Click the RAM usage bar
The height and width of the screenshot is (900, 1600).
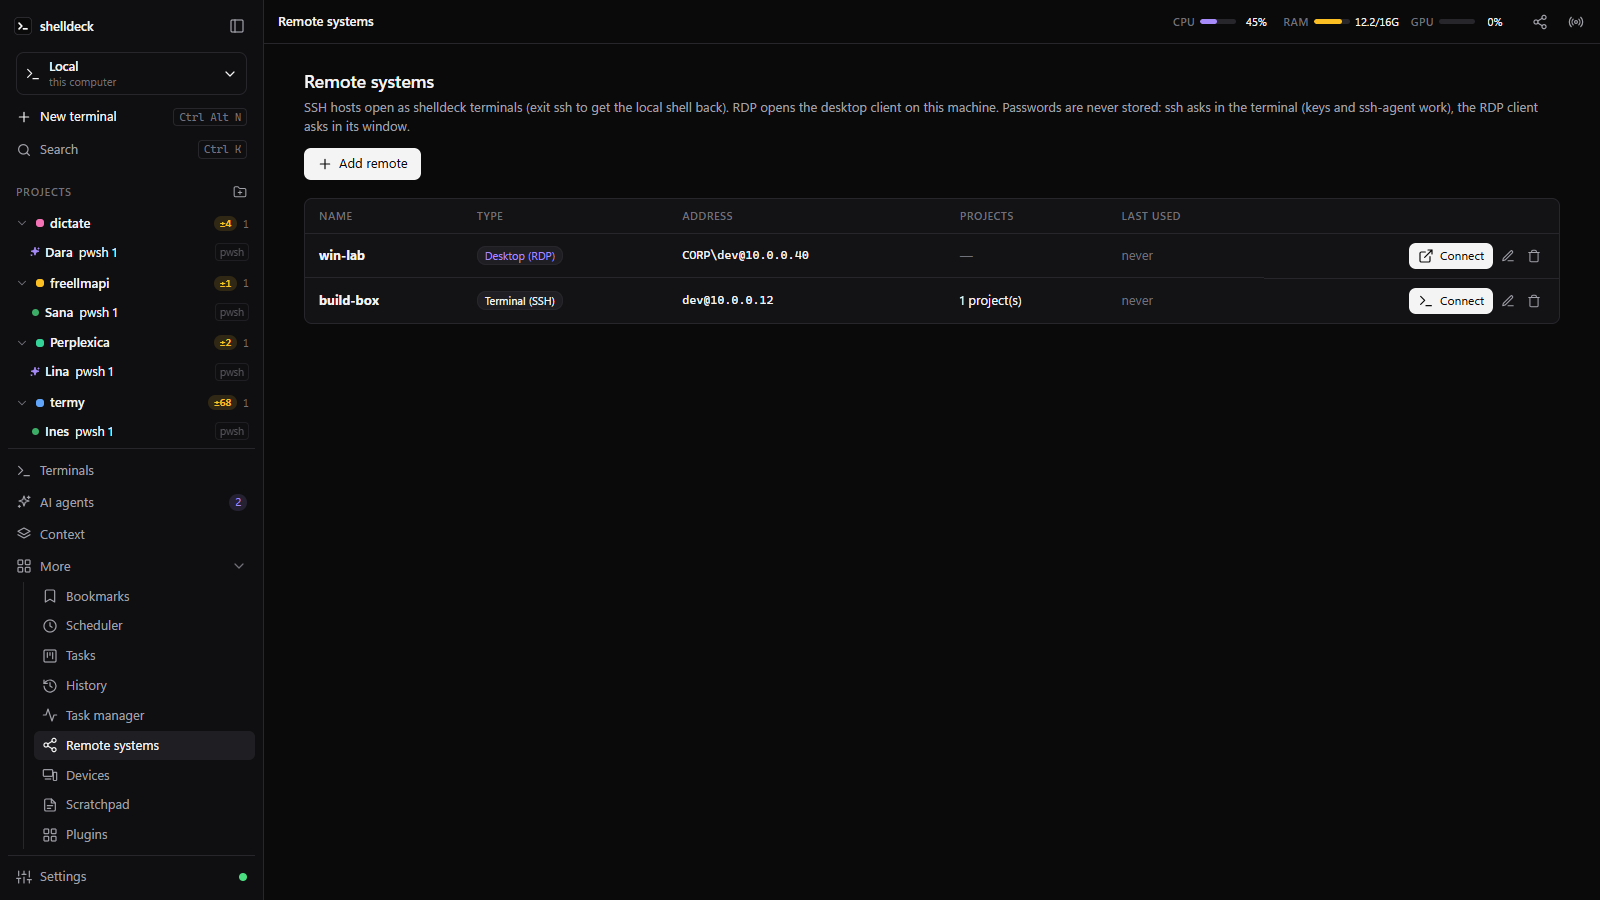point(1331,22)
